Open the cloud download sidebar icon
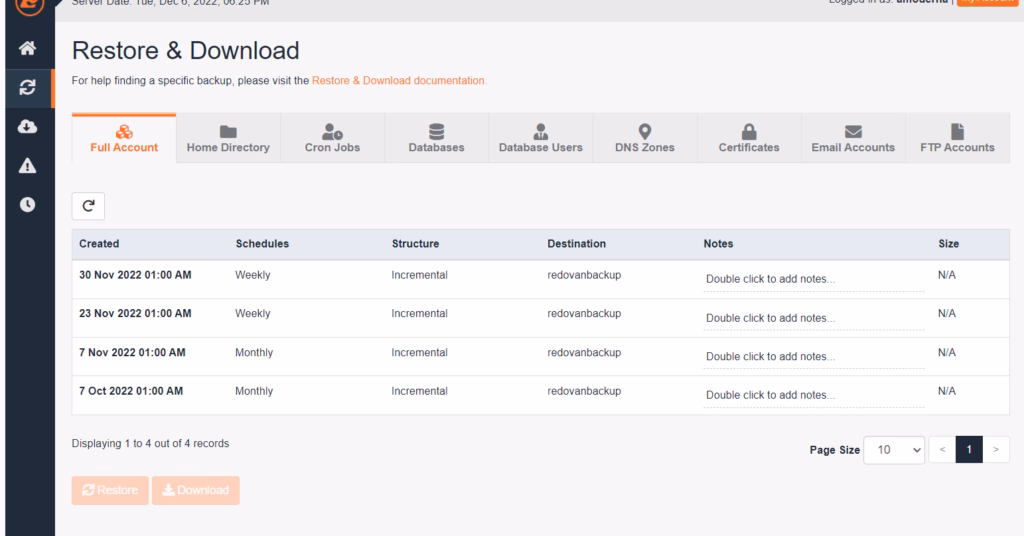The image size is (1024, 536). 27,127
